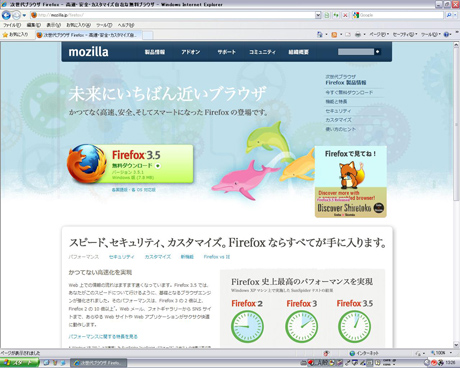Click the カスタマイズ sidebar link
The height and width of the screenshot is (368, 460).
click(x=338, y=120)
